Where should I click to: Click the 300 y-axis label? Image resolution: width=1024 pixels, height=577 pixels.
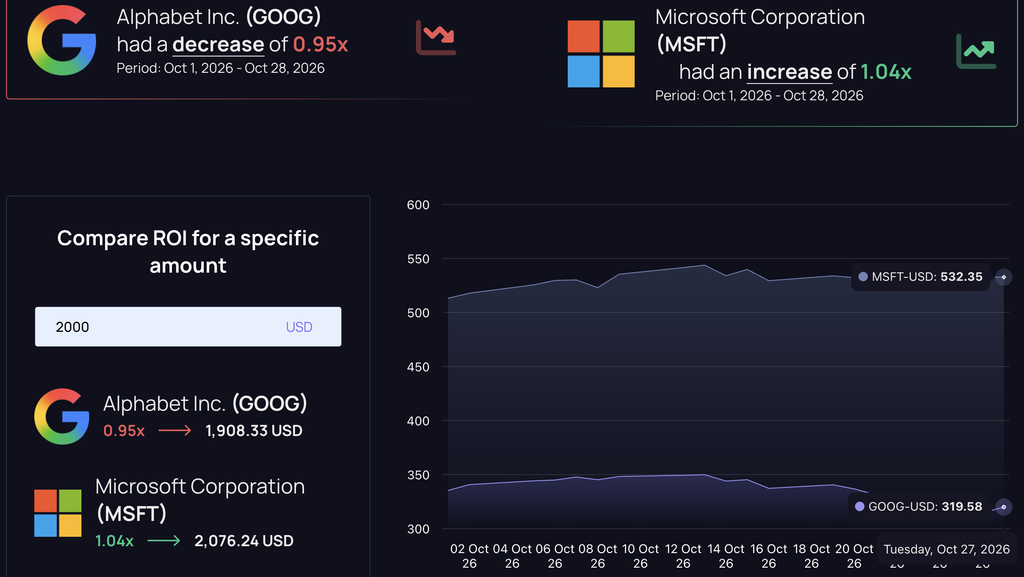pyautogui.click(x=418, y=529)
